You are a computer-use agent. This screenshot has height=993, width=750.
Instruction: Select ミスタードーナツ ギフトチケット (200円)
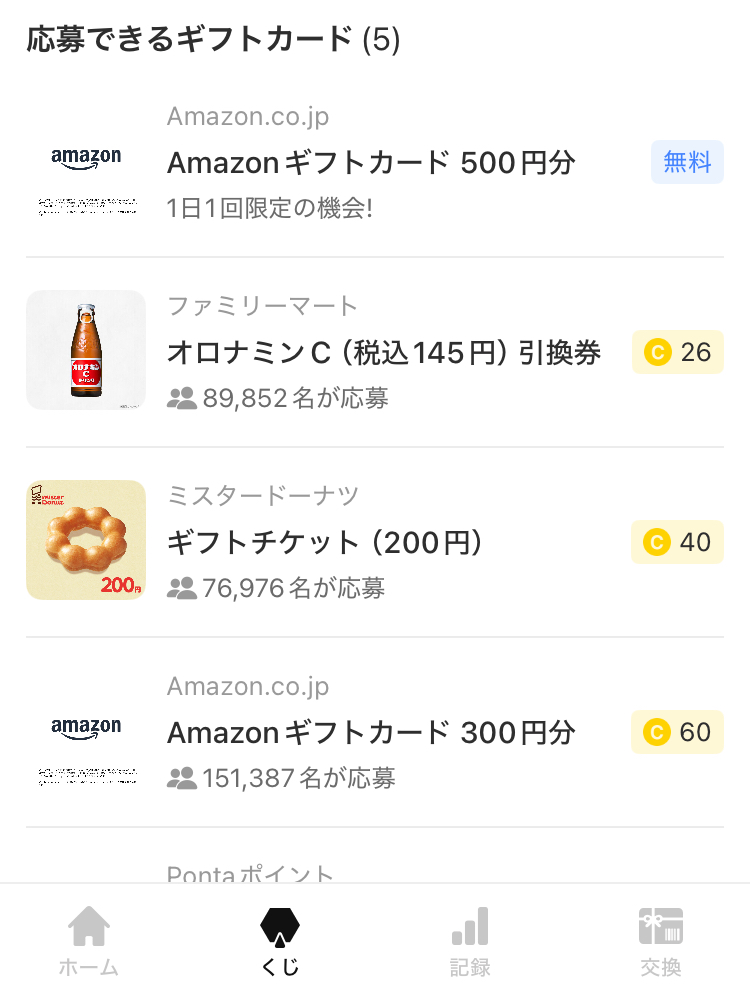pyautogui.click(x=326, y=542)
